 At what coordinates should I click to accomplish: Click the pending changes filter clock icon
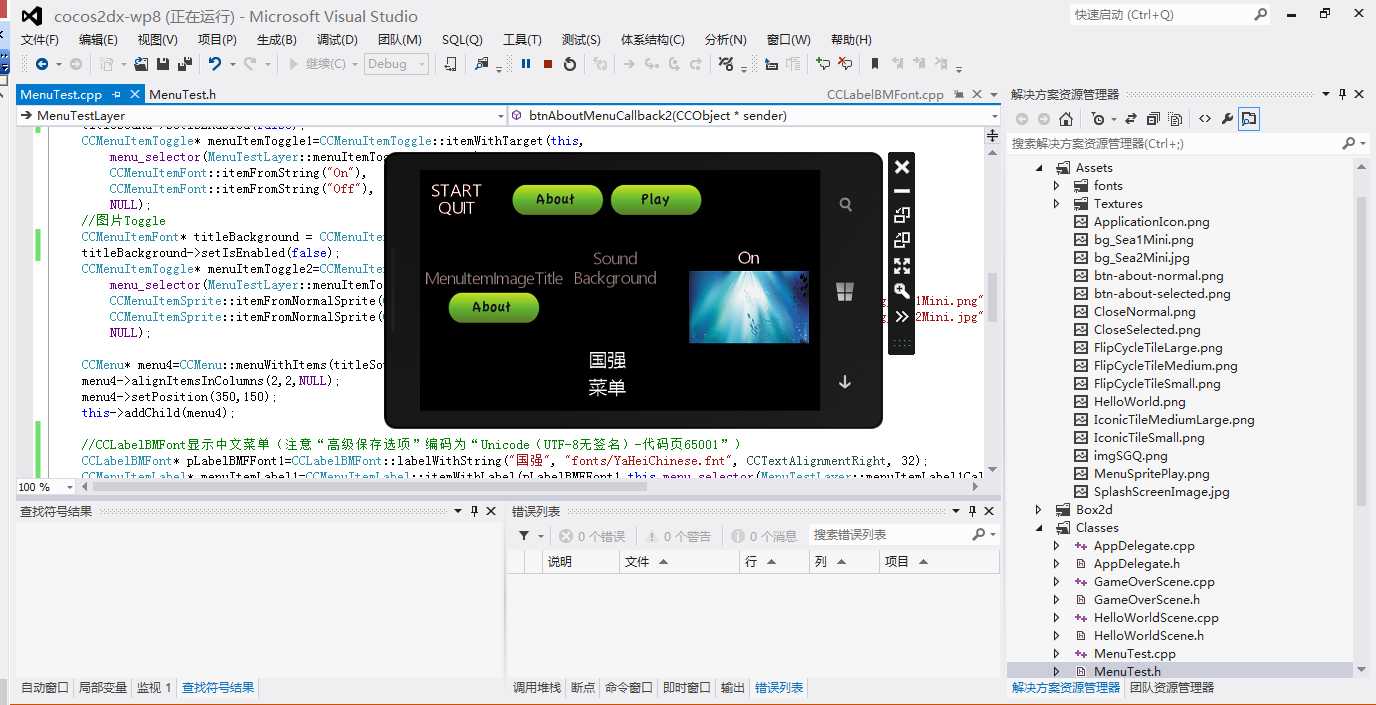[1100, 119]
